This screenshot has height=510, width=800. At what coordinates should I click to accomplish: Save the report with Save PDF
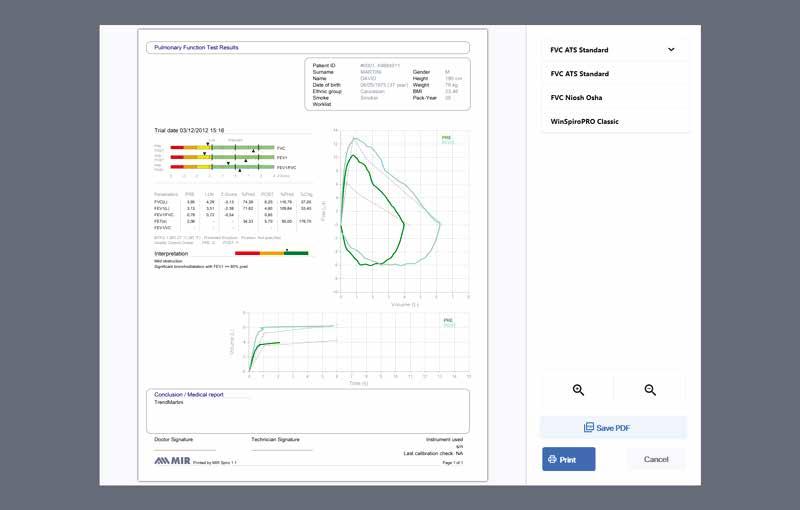click(x=613, y=428)
